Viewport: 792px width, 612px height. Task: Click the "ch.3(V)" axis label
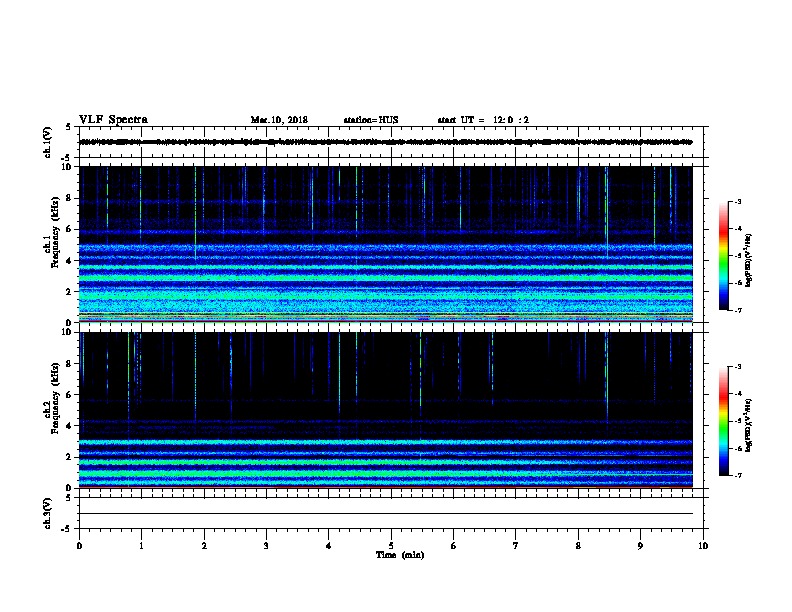48,513
